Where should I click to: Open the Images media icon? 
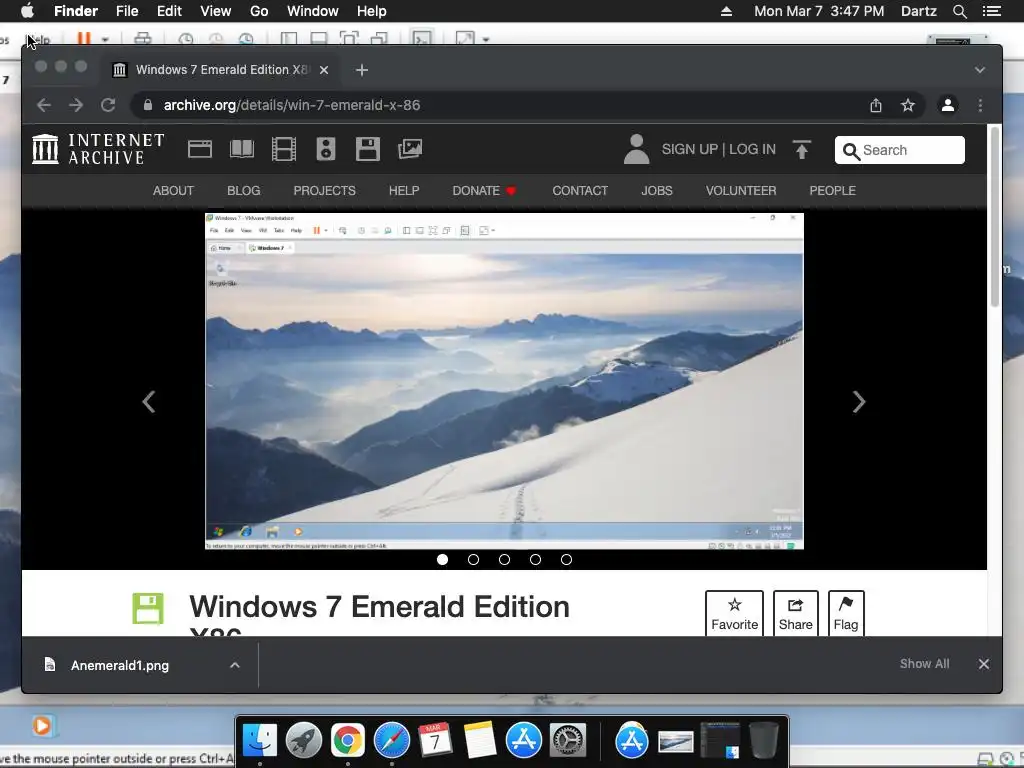(410, 149)
